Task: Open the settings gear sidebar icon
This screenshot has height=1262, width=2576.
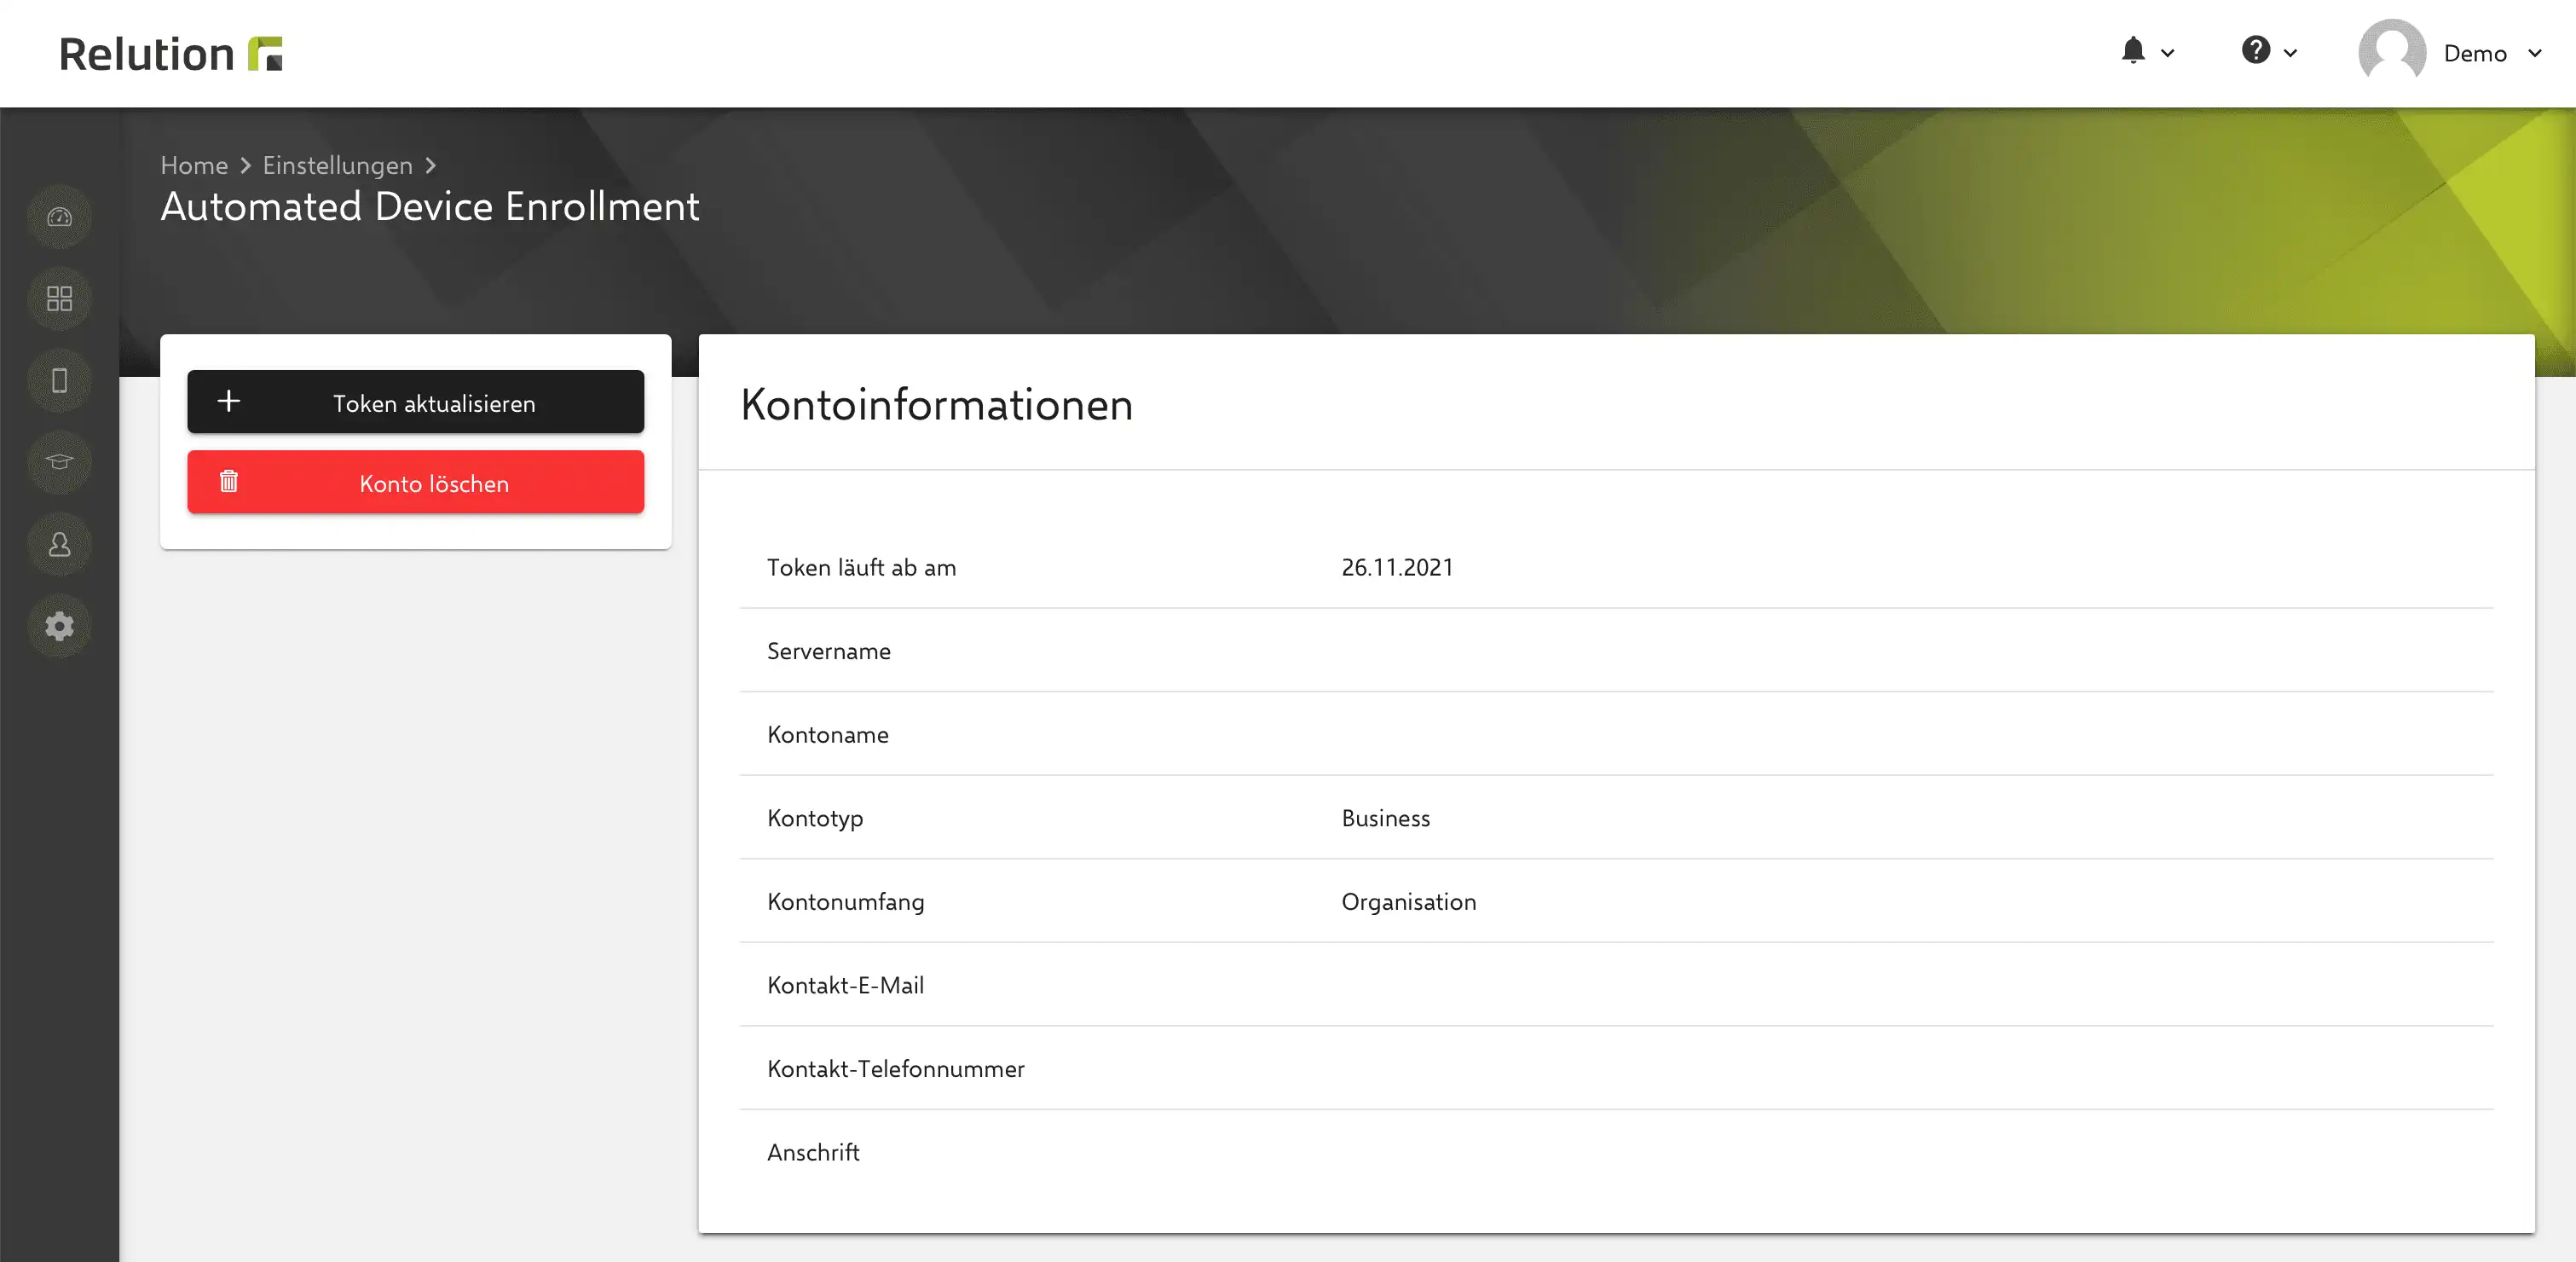Action: click(60, 626)
